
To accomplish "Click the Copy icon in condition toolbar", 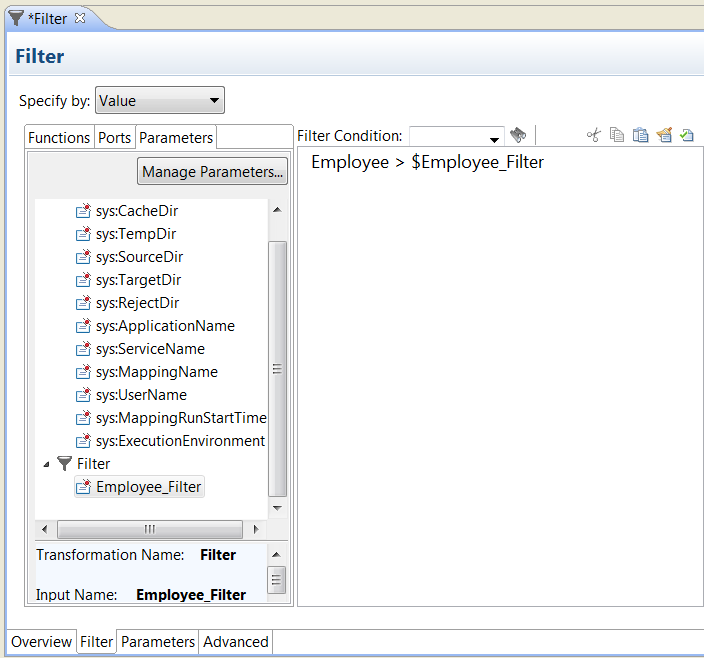I will 617,135.
